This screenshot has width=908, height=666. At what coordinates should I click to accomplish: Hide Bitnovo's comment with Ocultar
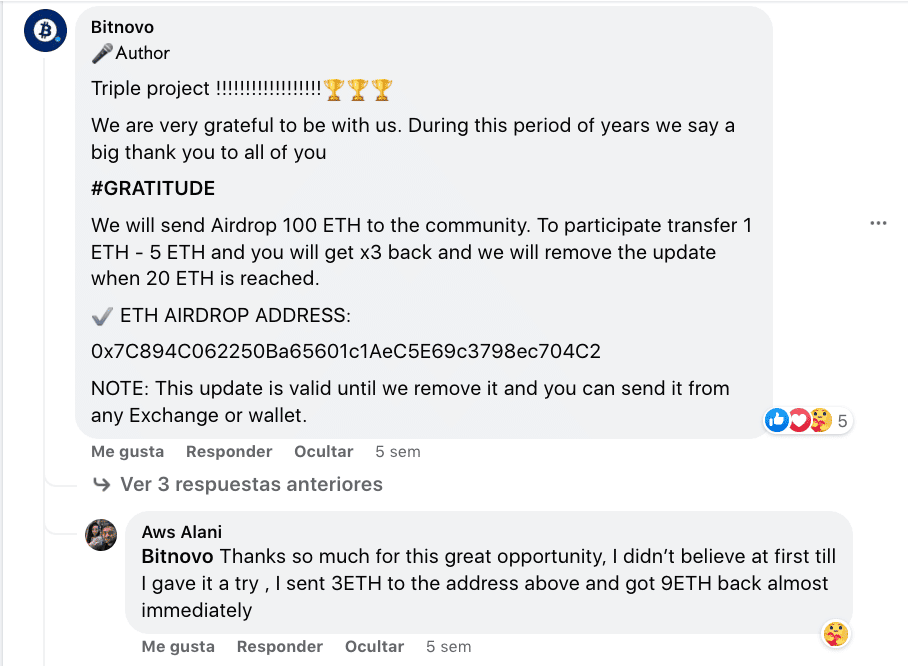323,452
